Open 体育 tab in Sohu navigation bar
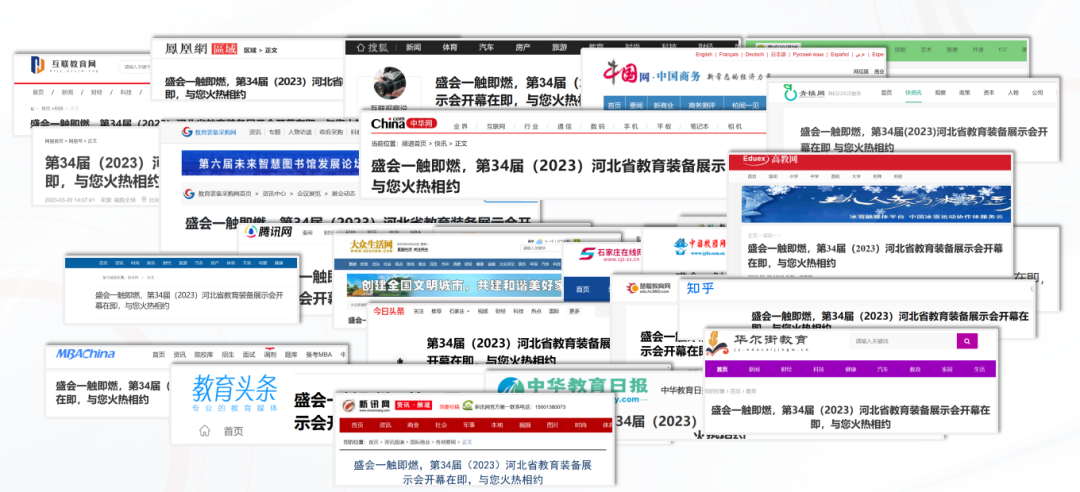 [x=449, y=48]
